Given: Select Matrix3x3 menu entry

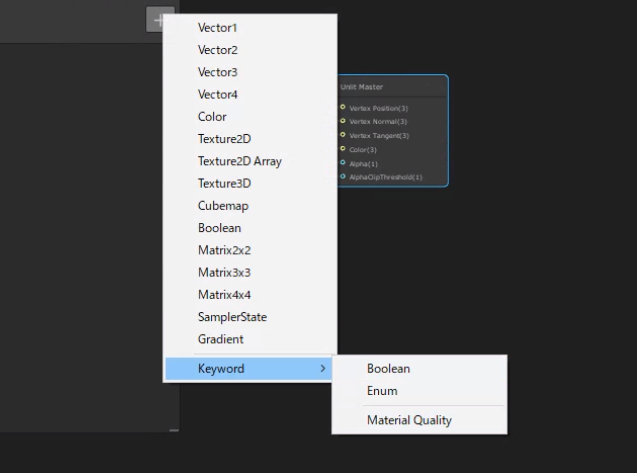Looking at the screenshot, I should (250, 273).
